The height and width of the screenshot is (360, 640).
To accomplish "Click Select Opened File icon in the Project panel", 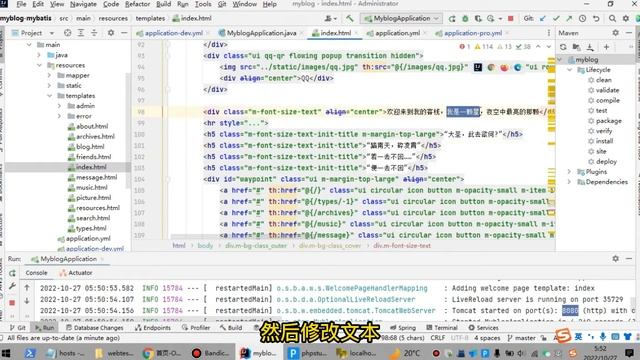I will [68, 33].
